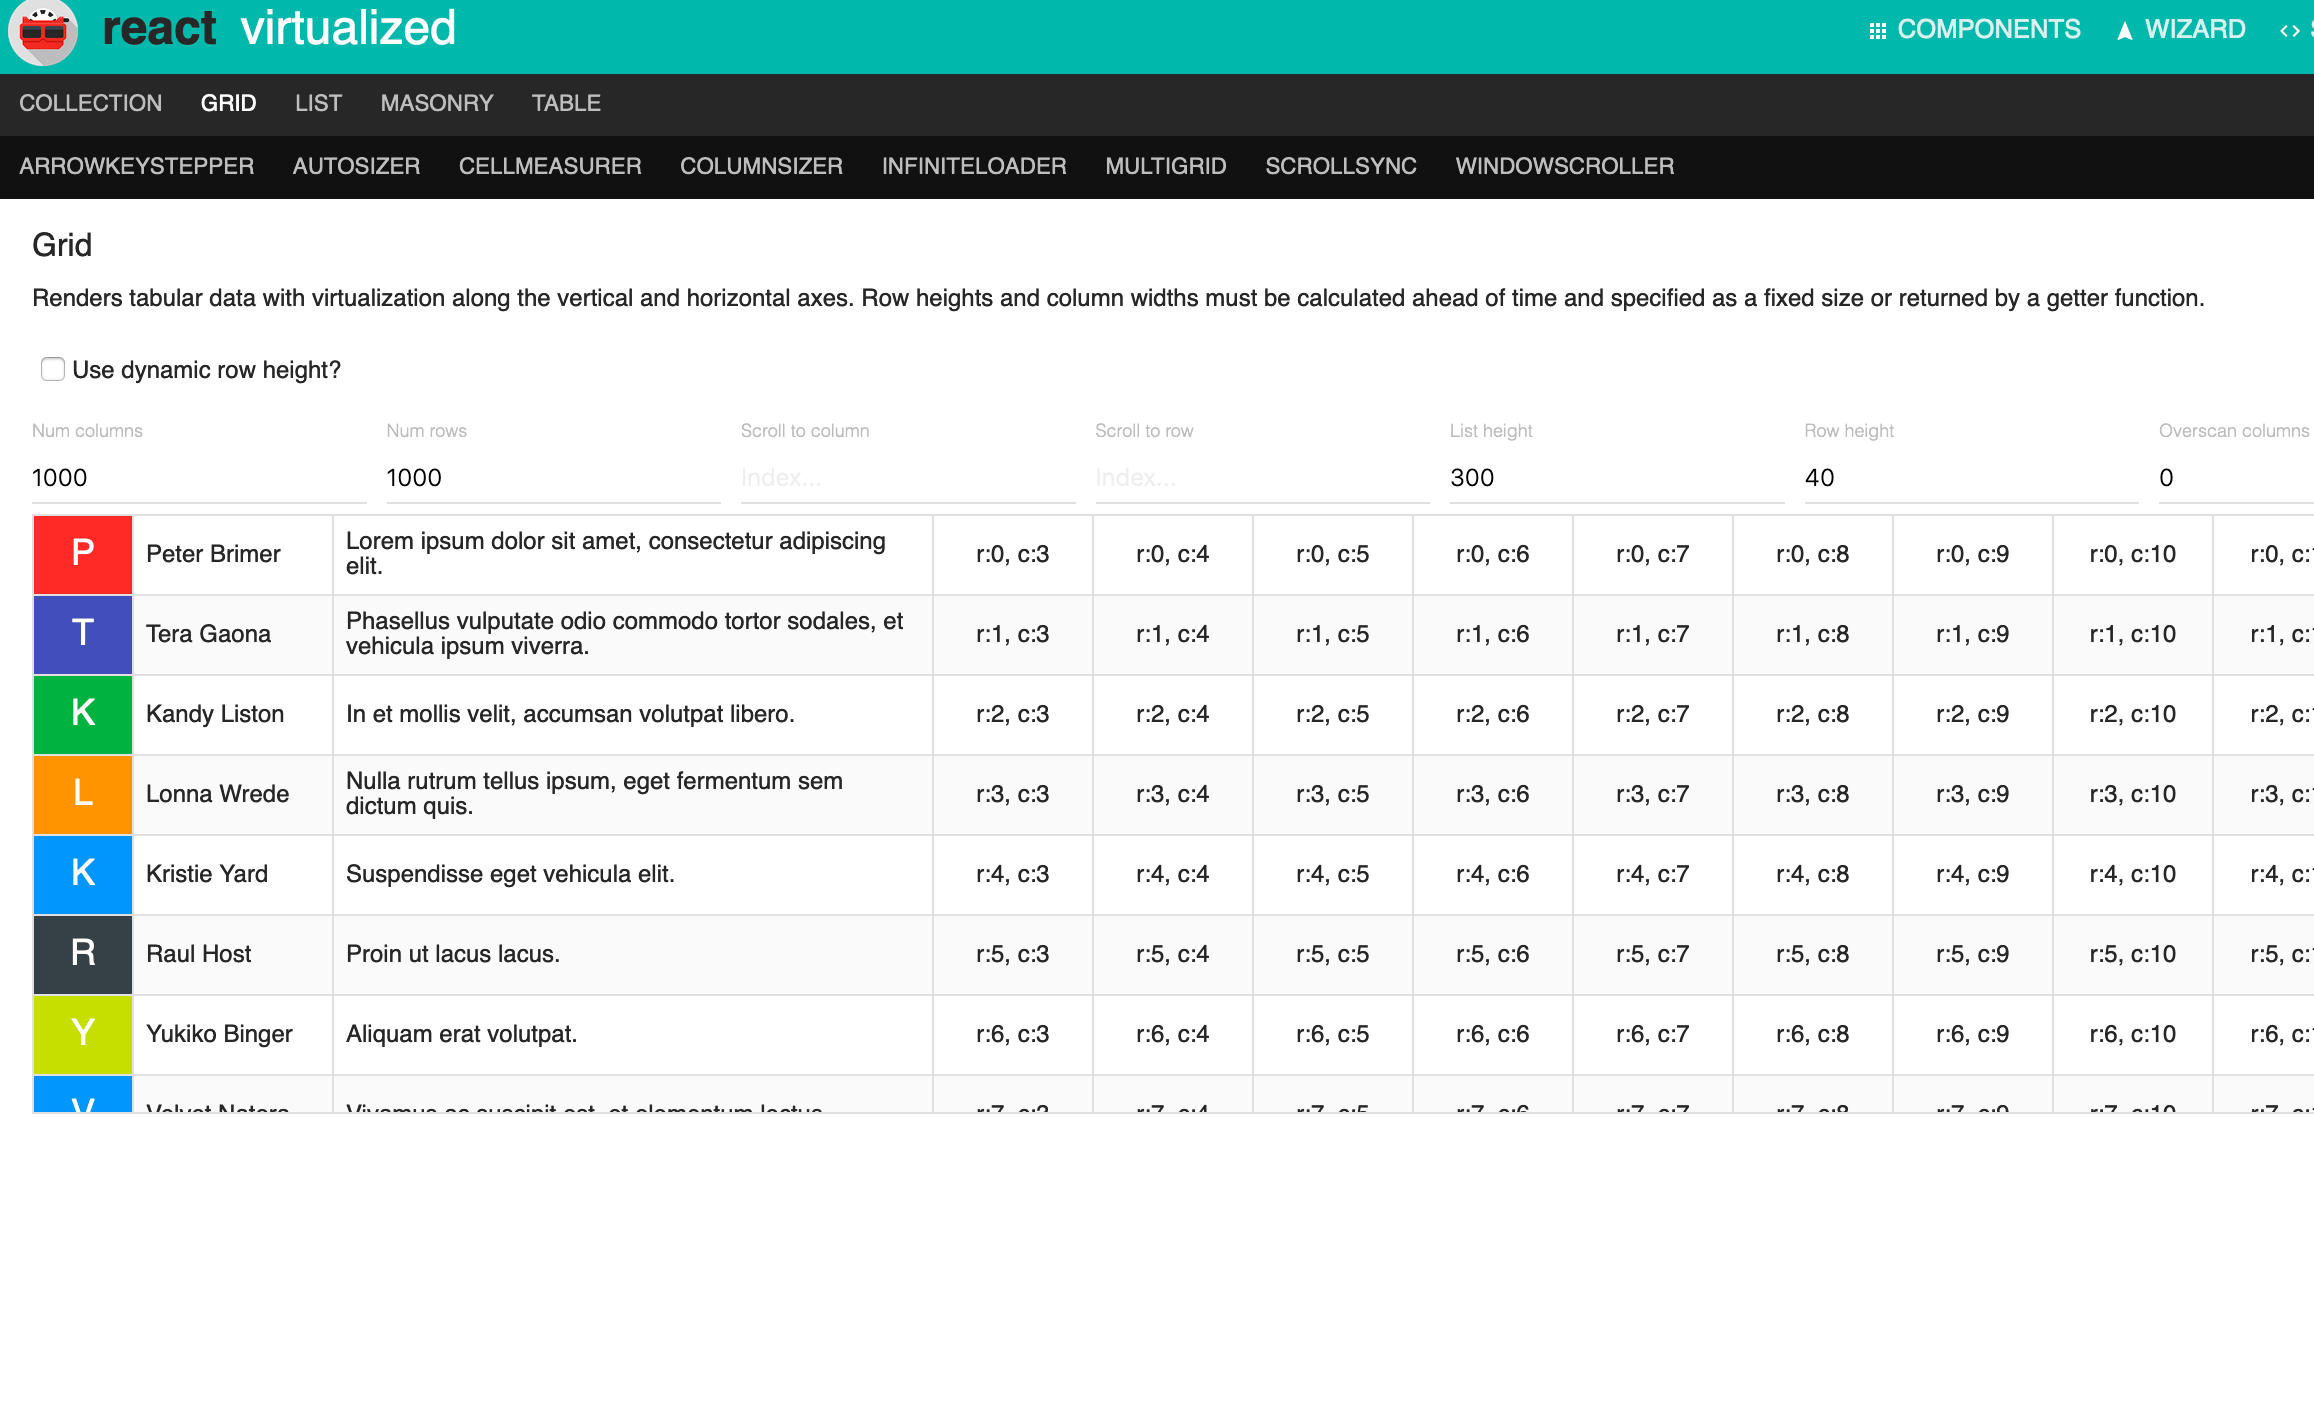Switch to the Collection tab
Image resolution: width=2314 pixels, height=1406 pixels.
(x=90, y=103)
